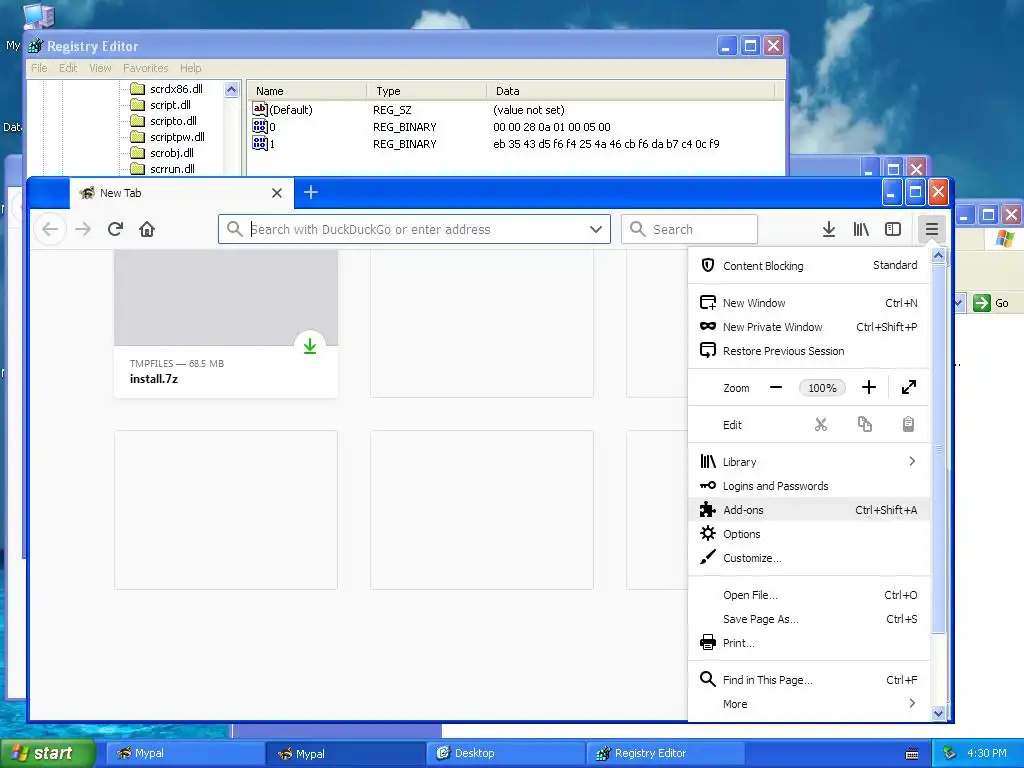Choose New Window menu entry
The height and width of the screenshot is (768, 1024).
[808, 303]
